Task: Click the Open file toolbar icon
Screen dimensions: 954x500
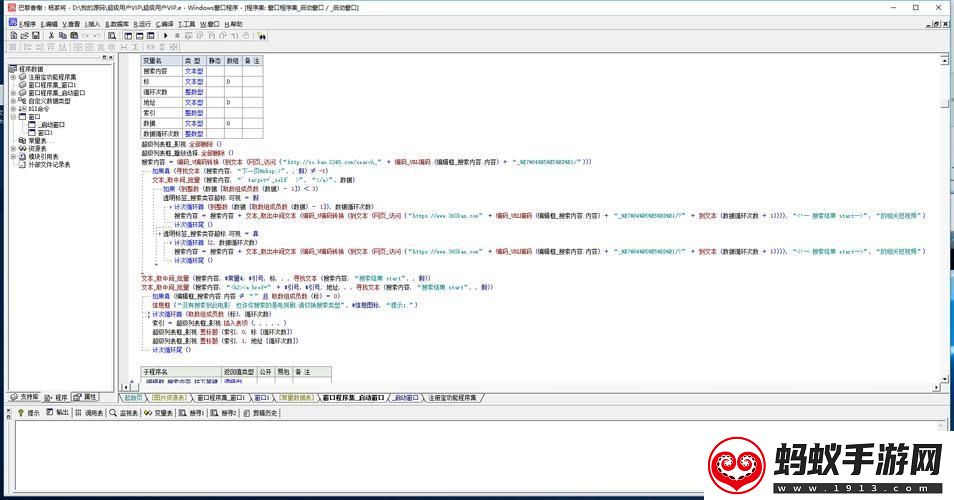Action: point(24,36)
